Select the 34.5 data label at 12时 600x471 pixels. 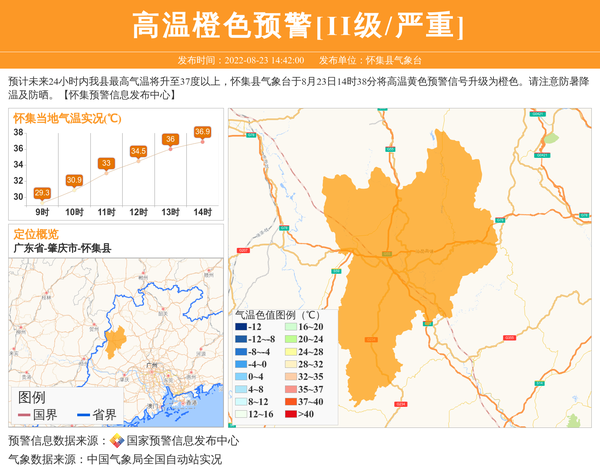point(138,151)
